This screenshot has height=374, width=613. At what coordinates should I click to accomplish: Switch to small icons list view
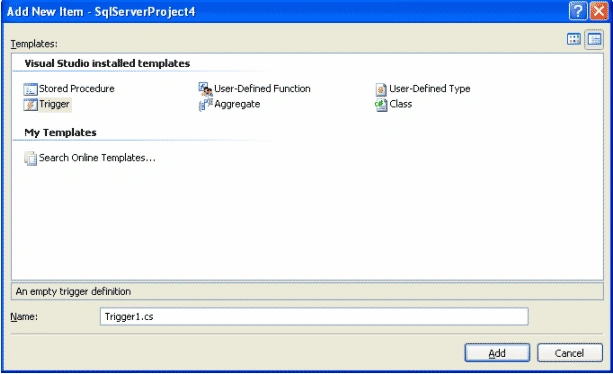click(594, 39)
